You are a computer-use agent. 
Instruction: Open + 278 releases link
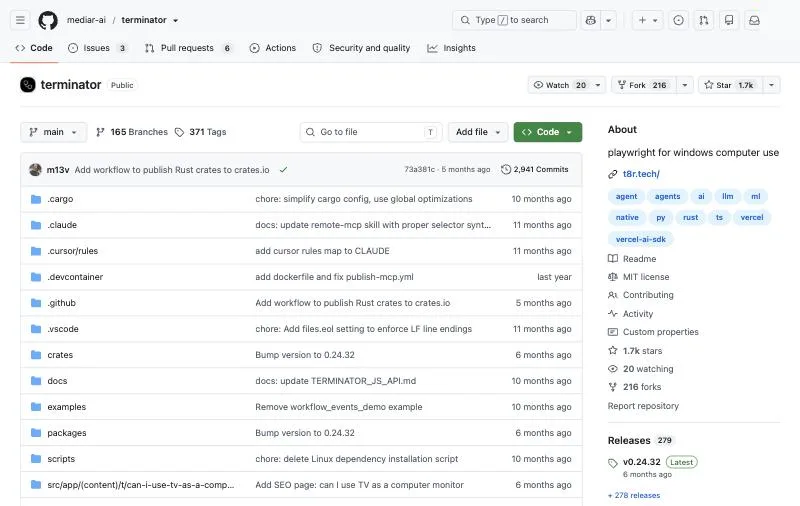[x=634, y=495]
